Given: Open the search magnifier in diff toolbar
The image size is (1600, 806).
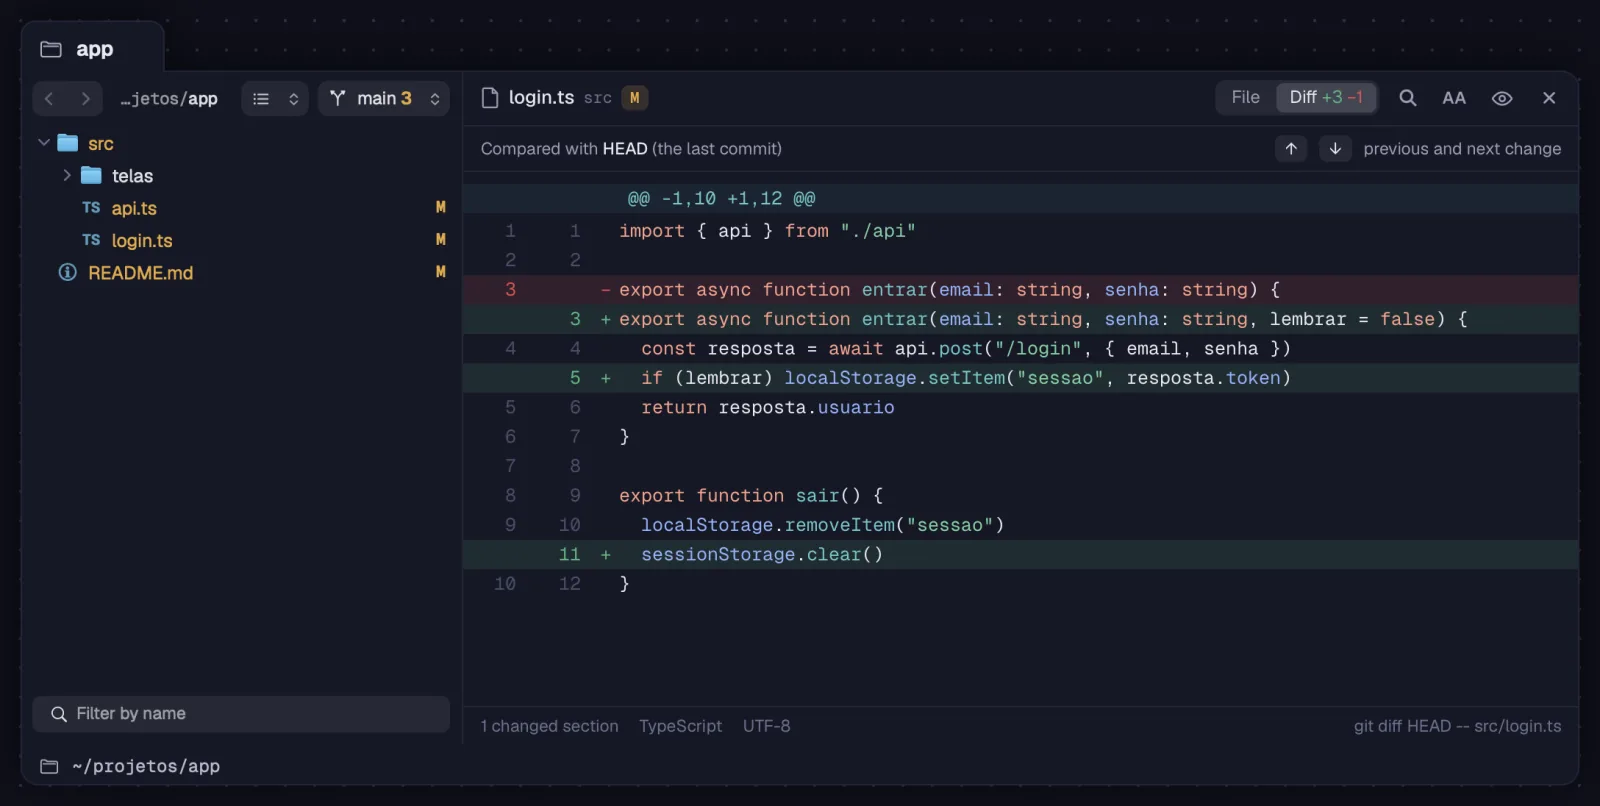Looking at the screenshot, I should (x=1407, y=98).
